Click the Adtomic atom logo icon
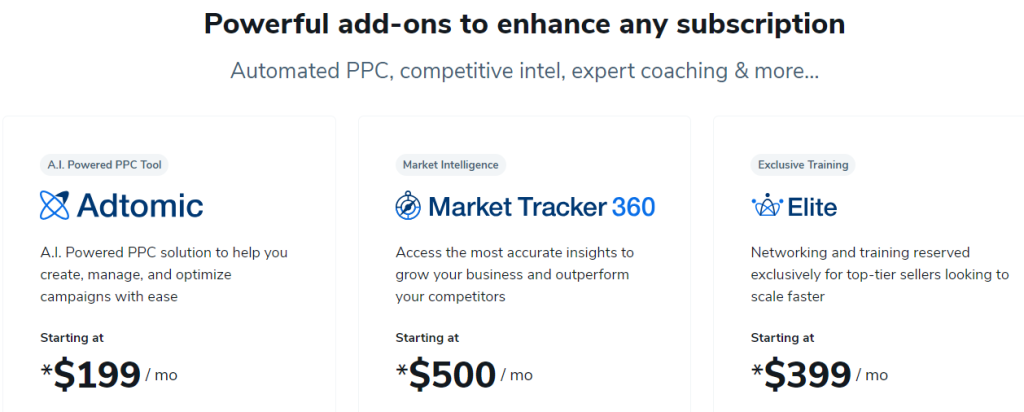 54,205
